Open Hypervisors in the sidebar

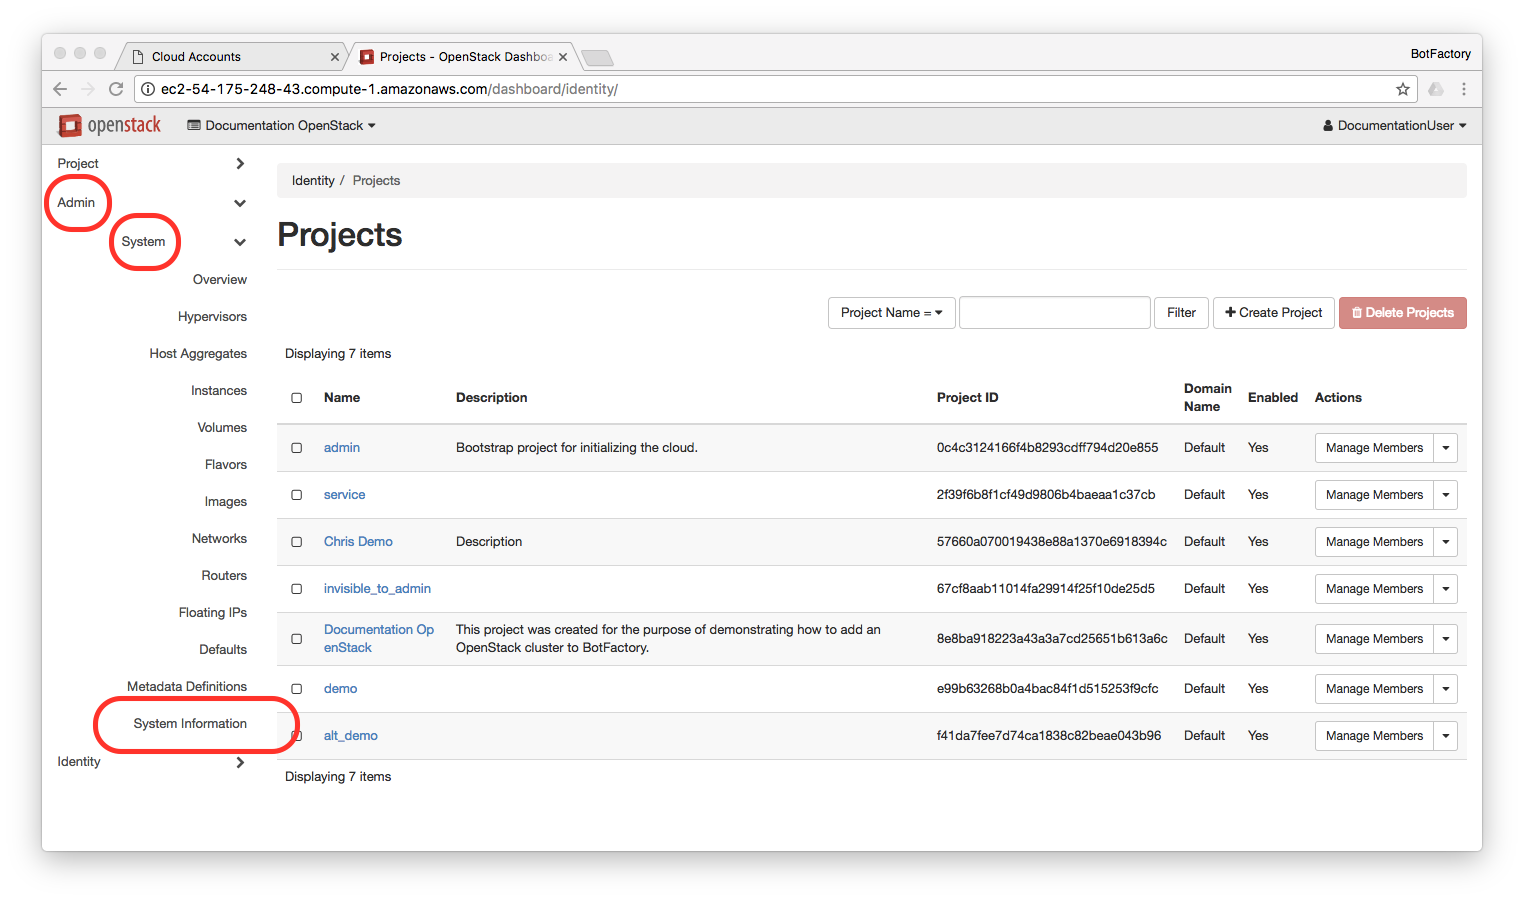(x=212, y=317)
